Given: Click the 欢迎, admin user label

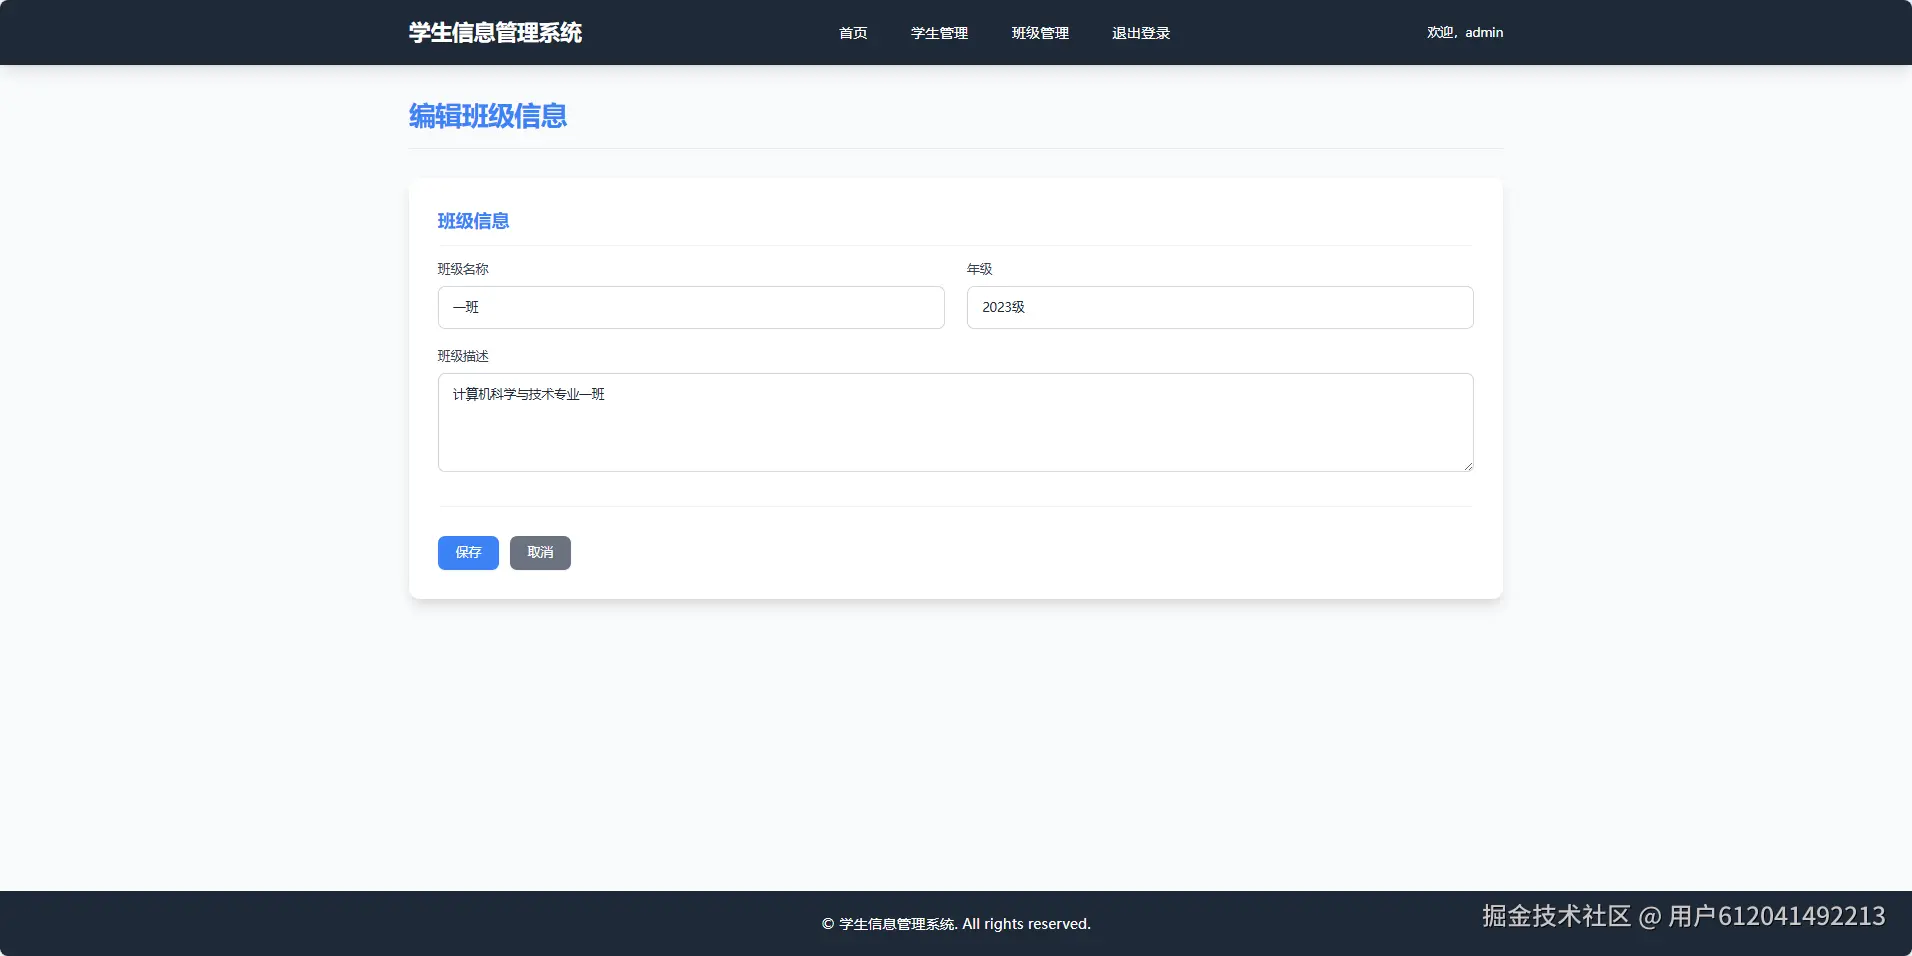Looking at the screenshot, I should pos(1464,32).
